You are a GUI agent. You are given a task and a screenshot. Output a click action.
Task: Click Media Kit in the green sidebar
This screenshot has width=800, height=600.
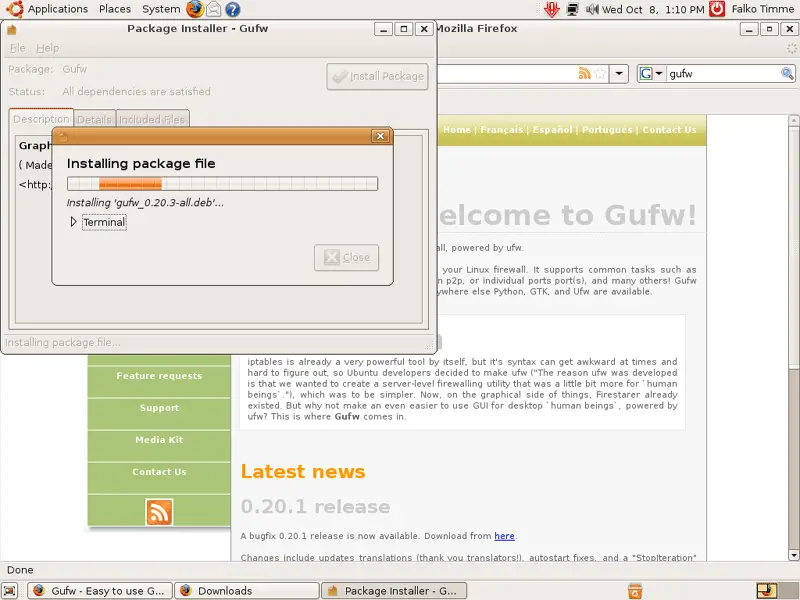click(x=159, y=440)
